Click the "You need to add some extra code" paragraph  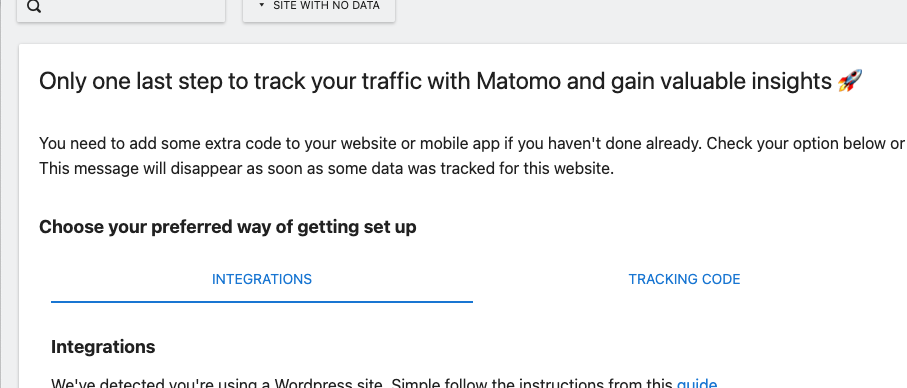[x=471, y=143]
